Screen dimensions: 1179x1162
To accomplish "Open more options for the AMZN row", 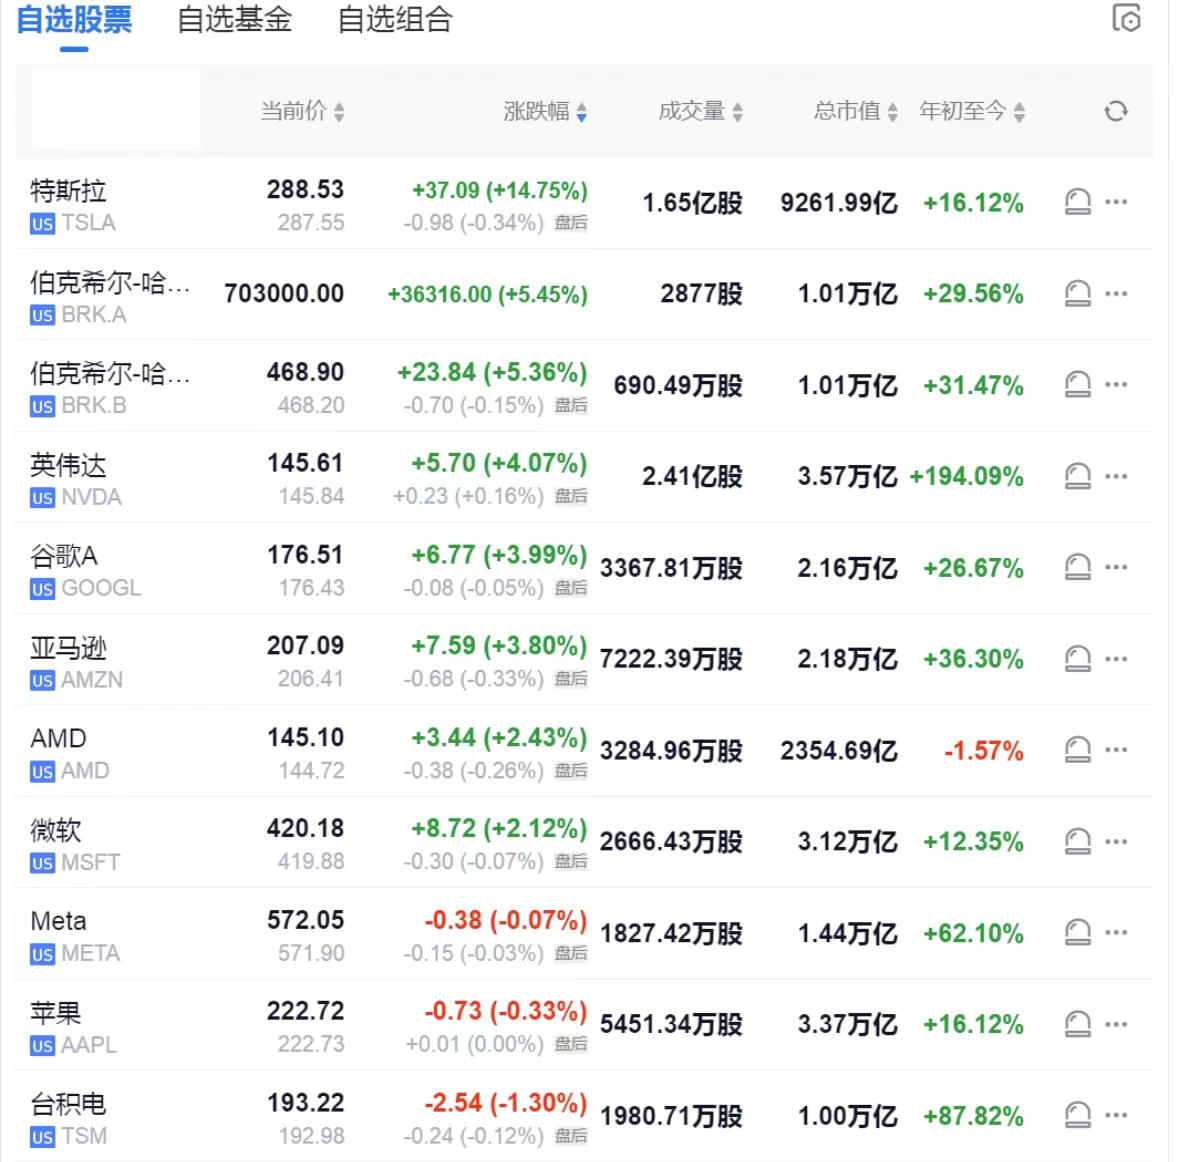I will [1116, 659].
